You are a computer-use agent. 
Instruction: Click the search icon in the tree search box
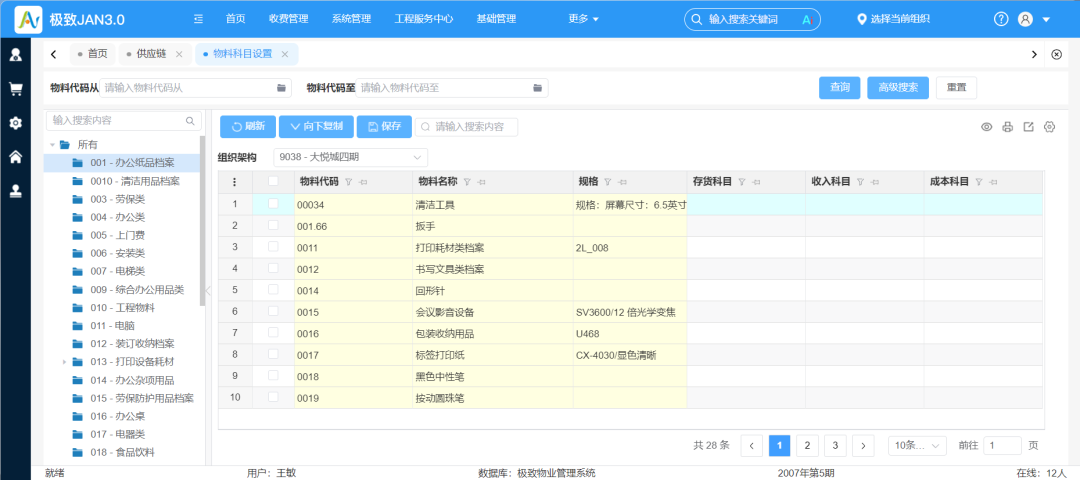(190, 121)
